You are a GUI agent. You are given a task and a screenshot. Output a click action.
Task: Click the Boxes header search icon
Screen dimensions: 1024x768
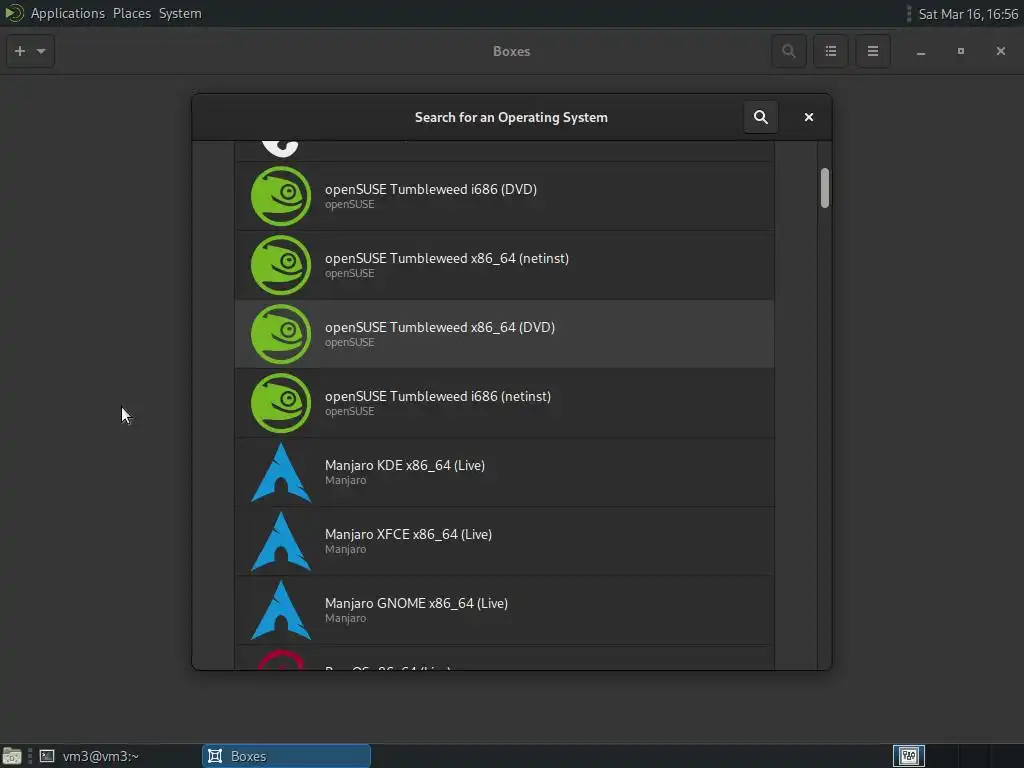[x=789, y=51]
